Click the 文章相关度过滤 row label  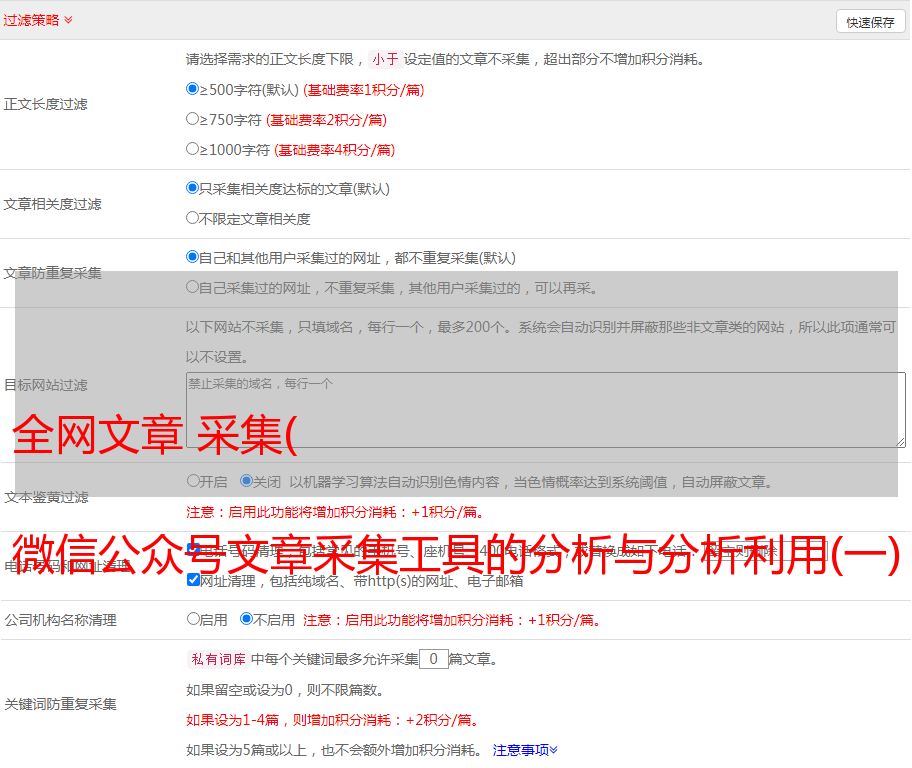click(x=52, y=204)
